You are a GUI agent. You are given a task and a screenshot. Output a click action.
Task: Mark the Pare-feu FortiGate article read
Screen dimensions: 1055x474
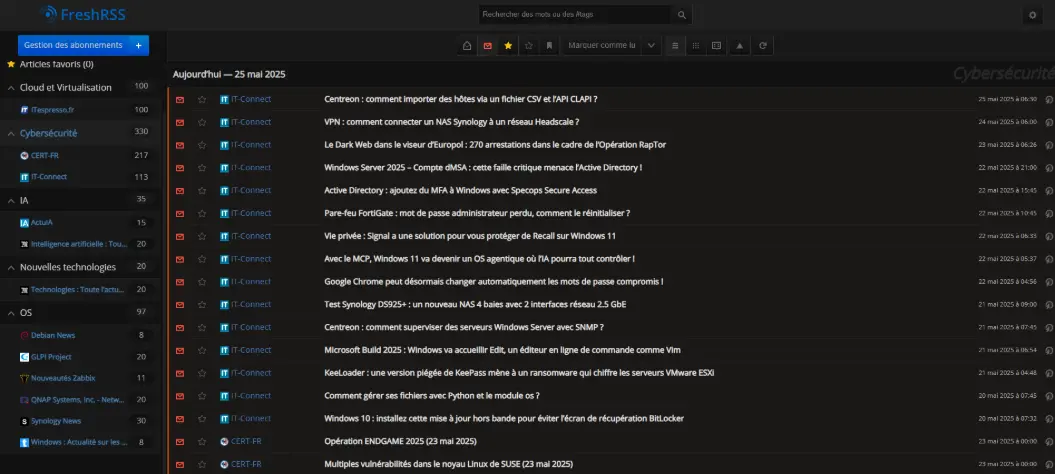click(x=180, y=213)
